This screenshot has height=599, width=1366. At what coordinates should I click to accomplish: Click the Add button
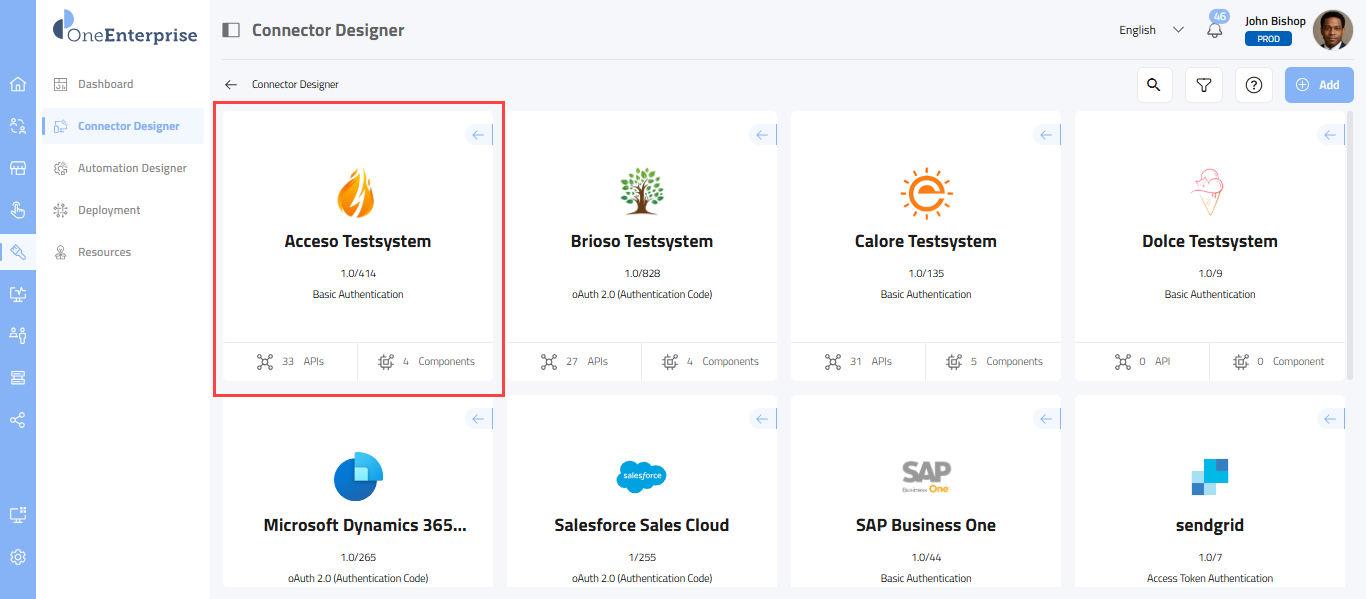[x=1318, y=85]
